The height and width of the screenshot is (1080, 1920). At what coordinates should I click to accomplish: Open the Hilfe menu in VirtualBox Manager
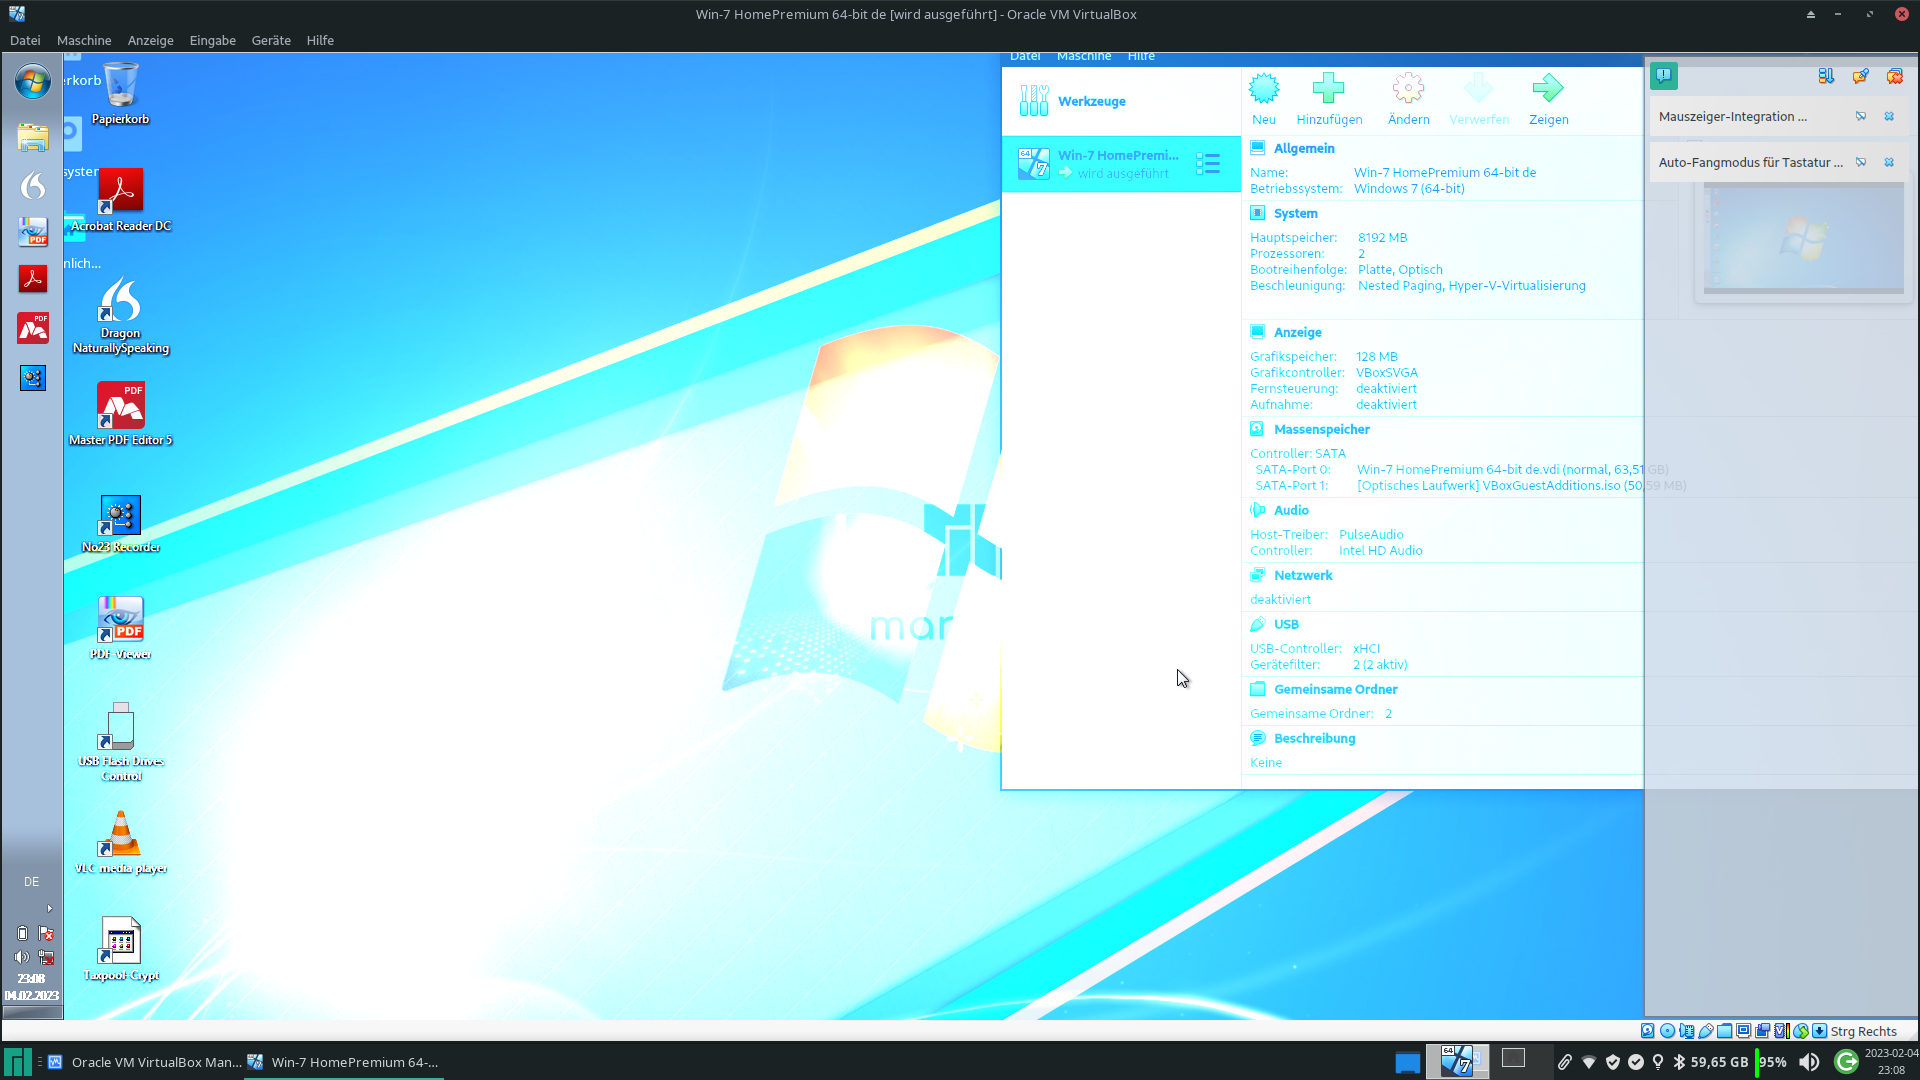tap(1140, 56)
